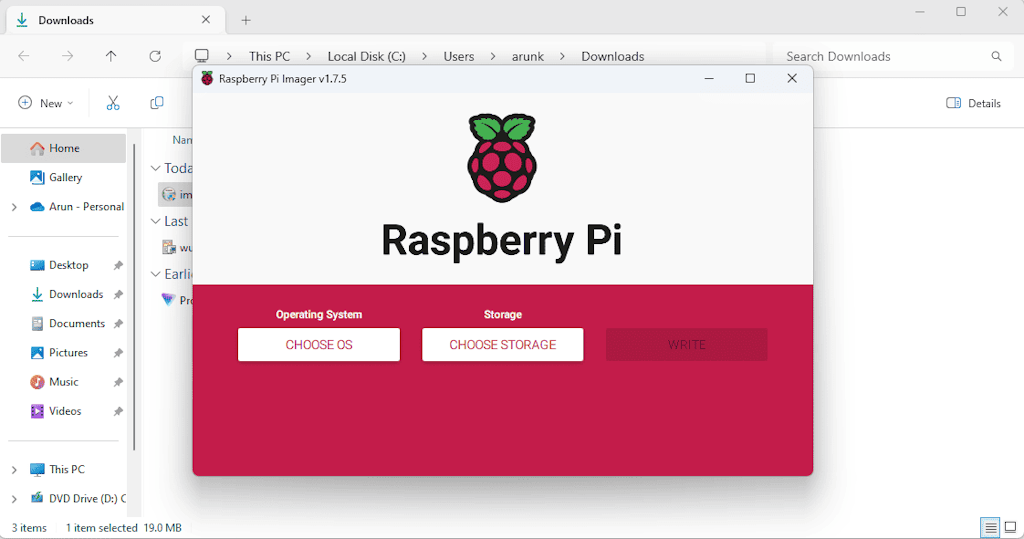Screen dimensions: 1024x539
Task: Open Gallery in the navigation pane
Action: 63,177
